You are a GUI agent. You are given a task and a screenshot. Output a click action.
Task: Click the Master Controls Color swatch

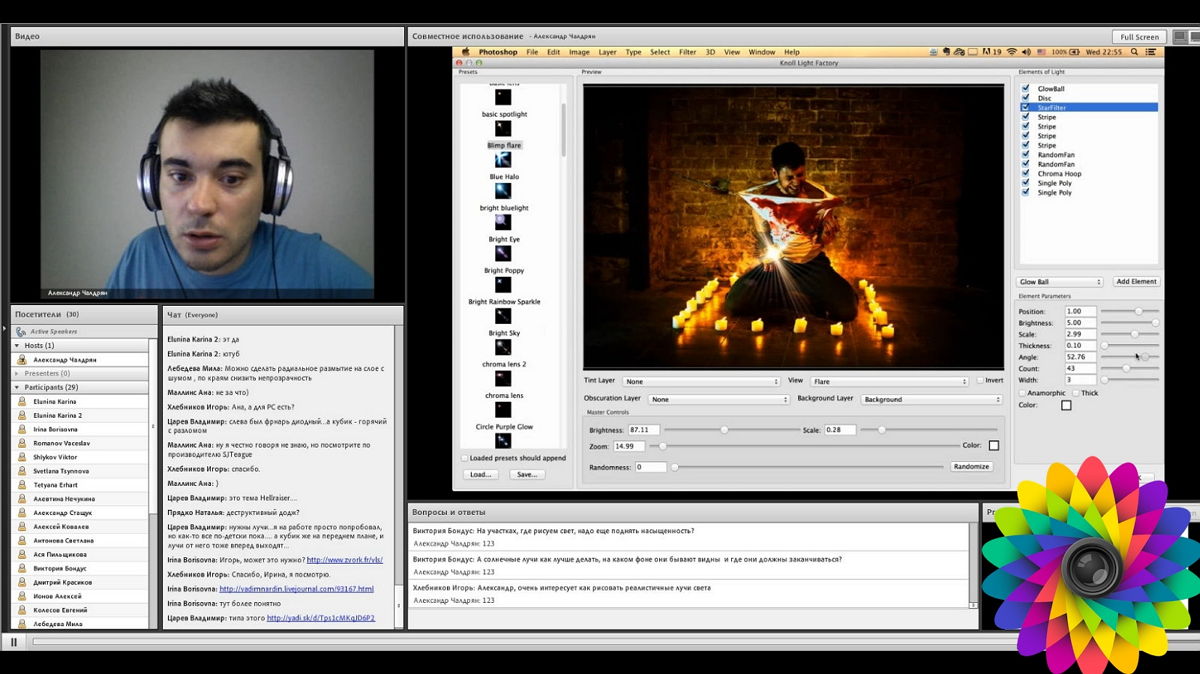(993, 446)
